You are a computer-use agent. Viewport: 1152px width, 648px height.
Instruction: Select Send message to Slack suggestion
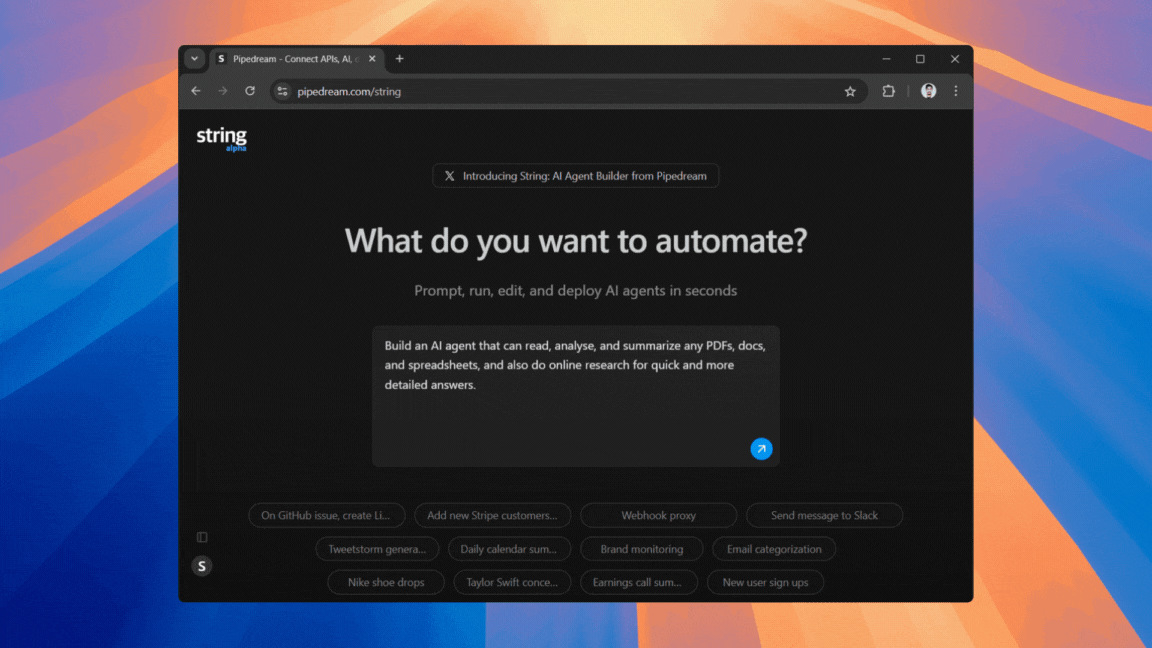click(824, 515)
